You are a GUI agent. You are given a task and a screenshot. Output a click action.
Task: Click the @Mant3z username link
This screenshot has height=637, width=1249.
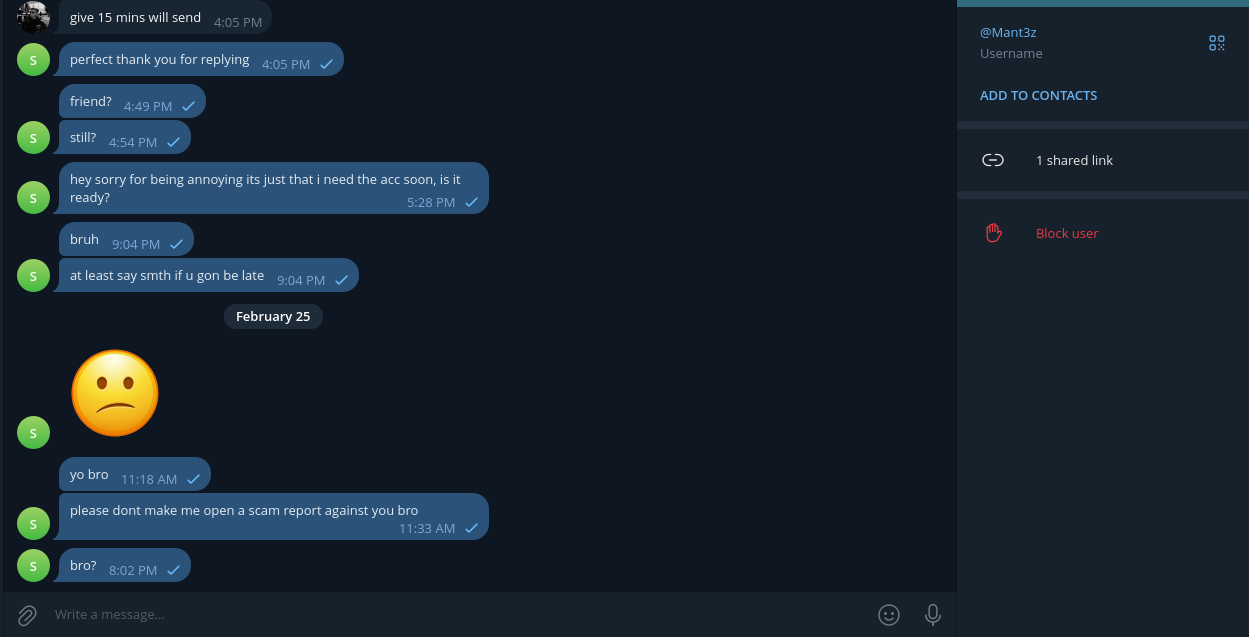click(1008, 33)
